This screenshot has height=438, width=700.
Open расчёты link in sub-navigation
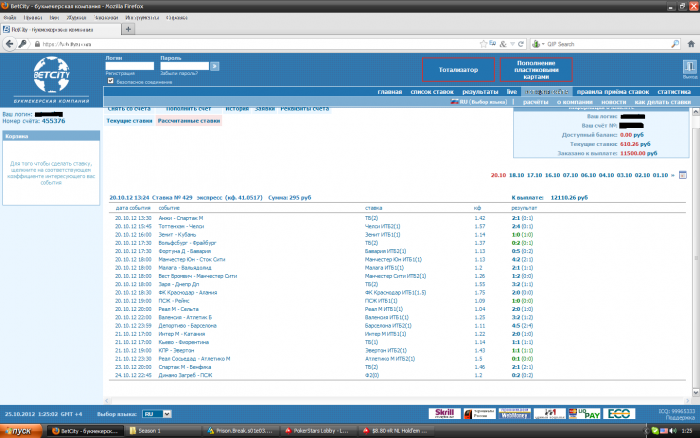pyautogui.click(x=535, y=102)
